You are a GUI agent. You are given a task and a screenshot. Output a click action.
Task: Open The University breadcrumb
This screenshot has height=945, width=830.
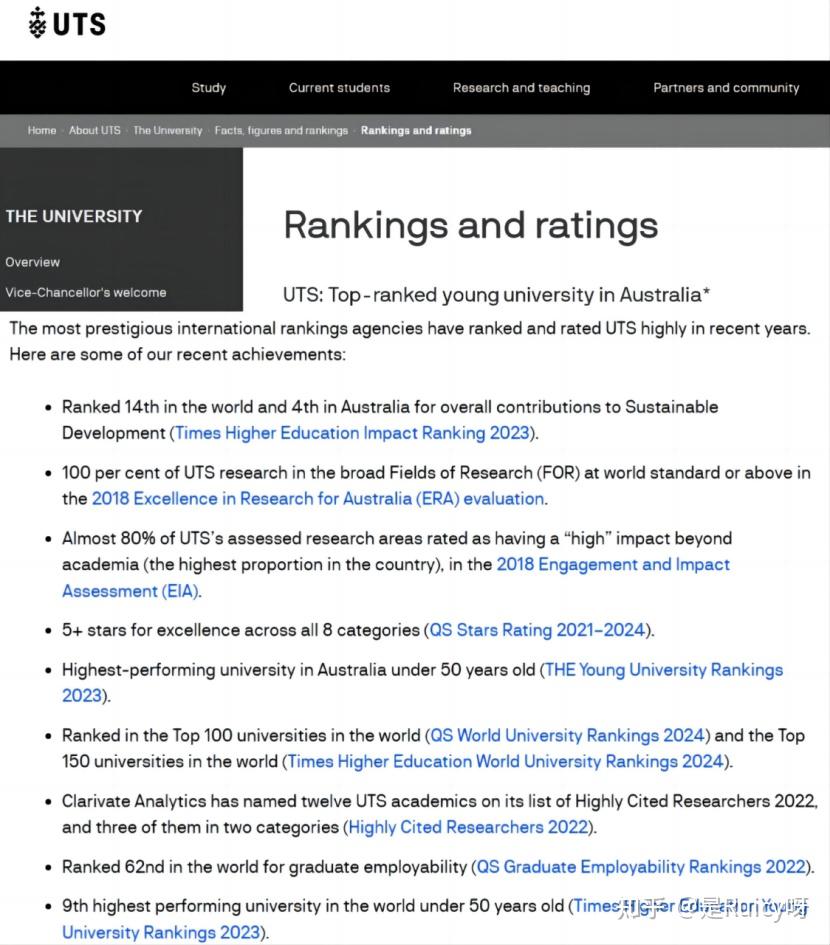click(x=168, y=130)
